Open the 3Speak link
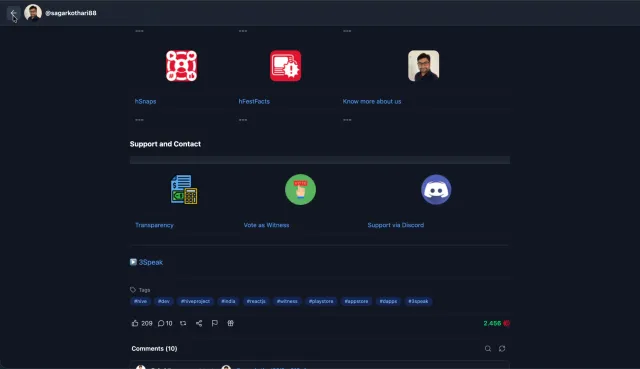 [151, 262]
